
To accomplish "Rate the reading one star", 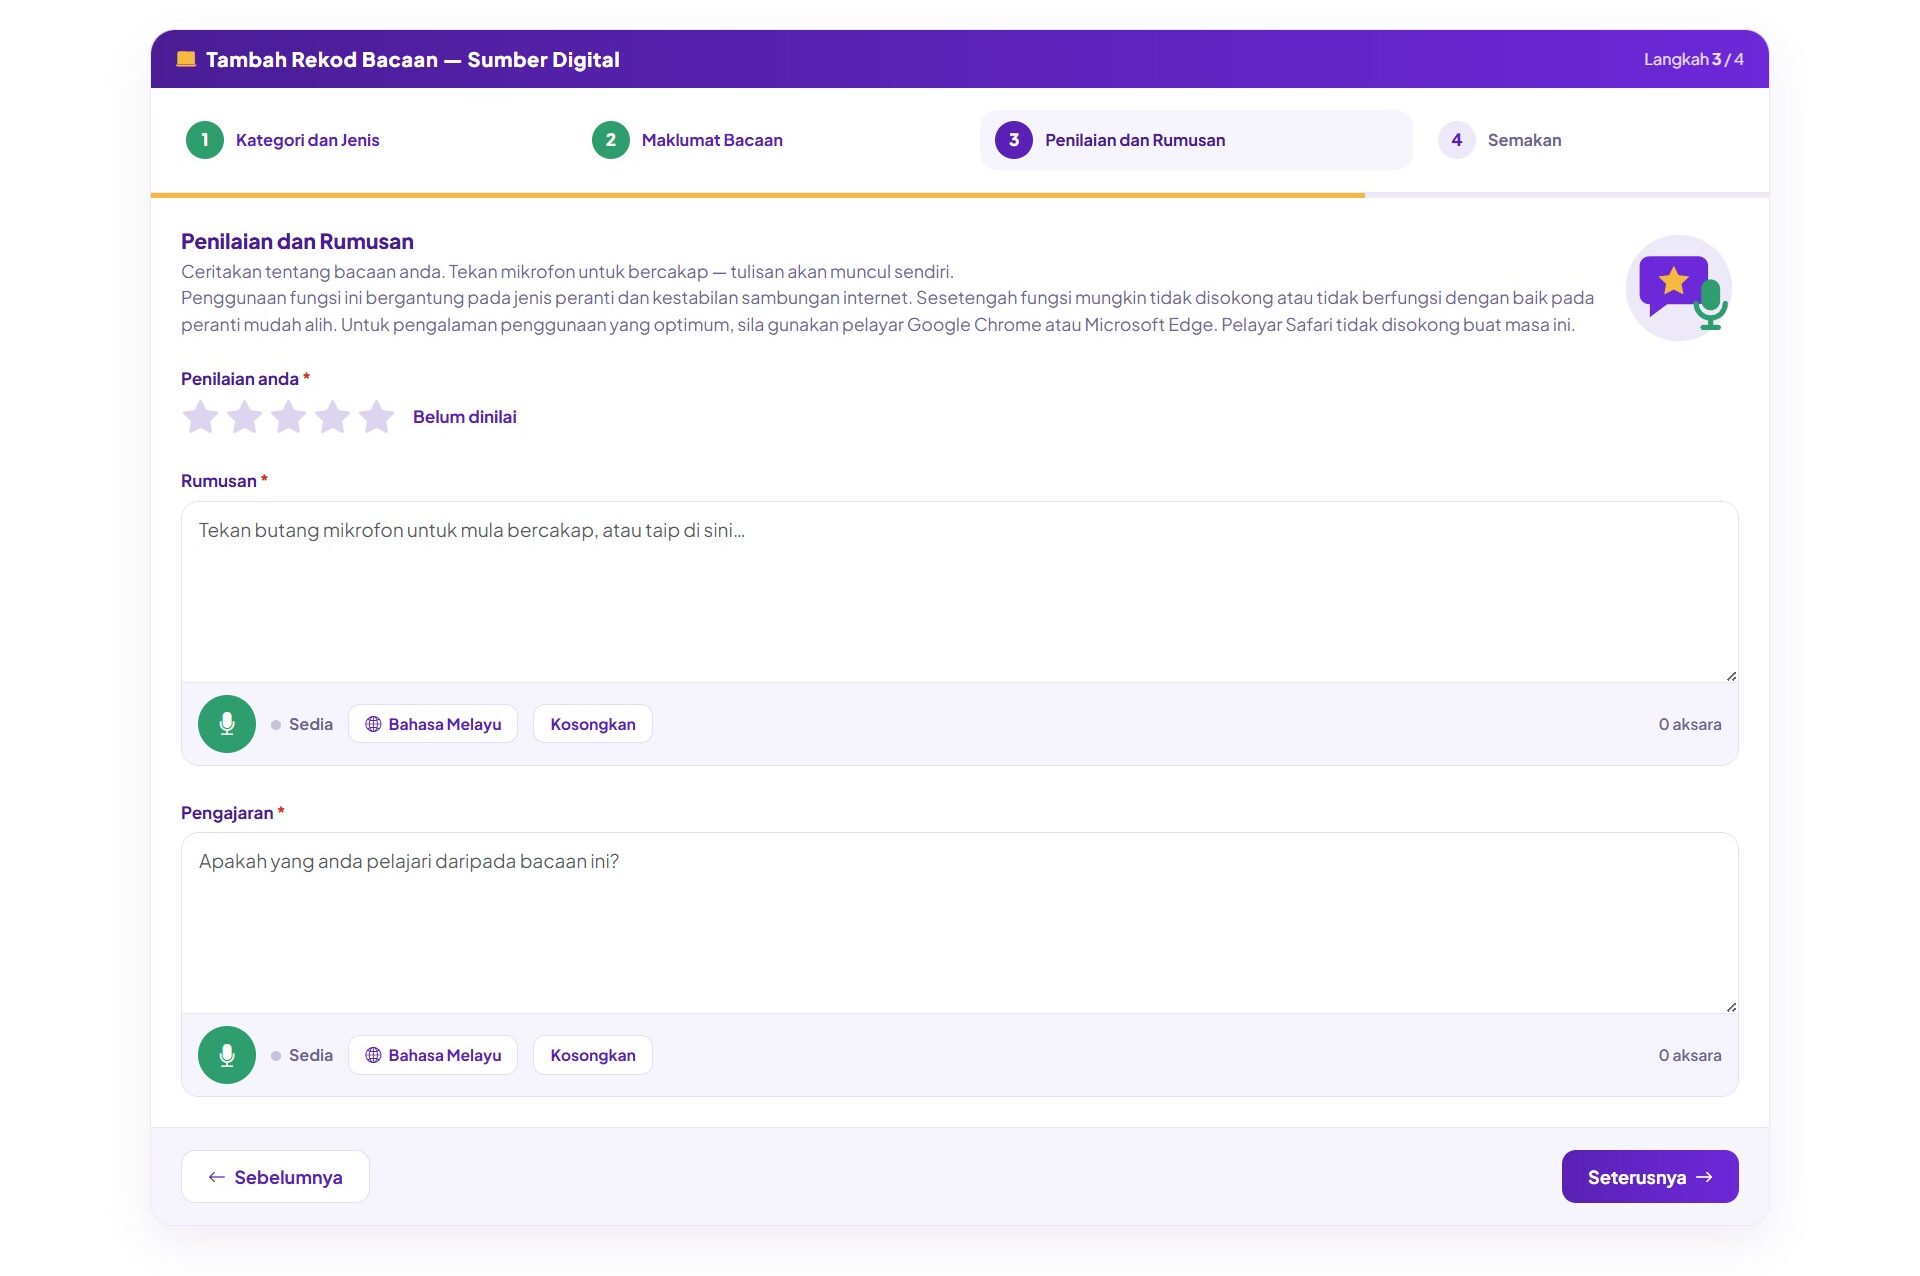I will (200, 417).
